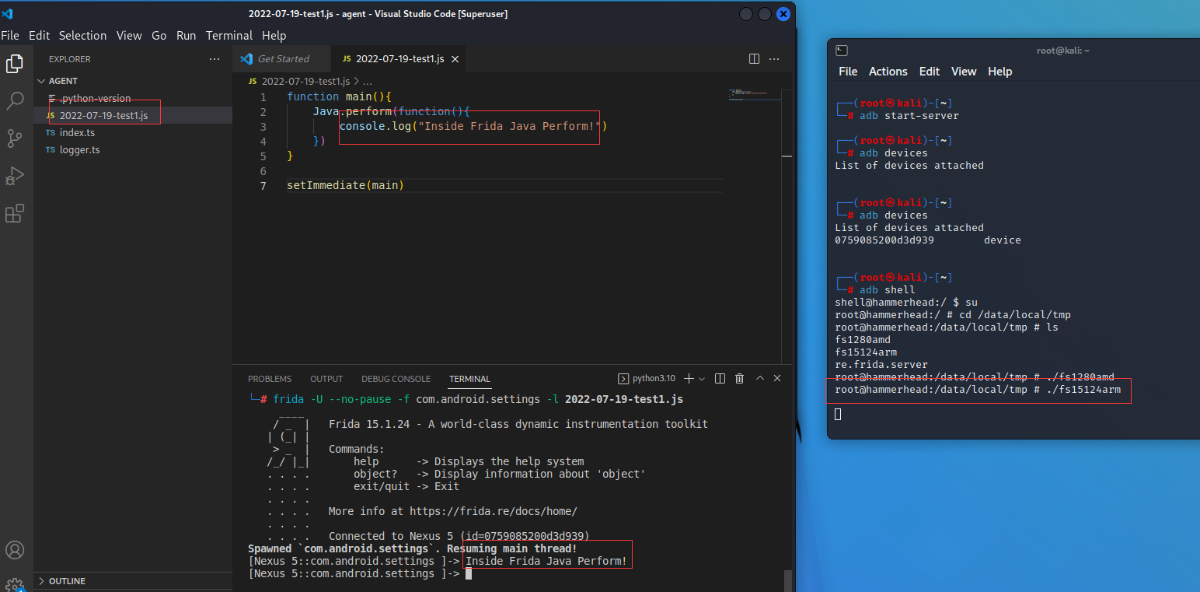The image size is (1200, 592).
Task: Open Explorer views and more actions menu
Action: point(215,59)
